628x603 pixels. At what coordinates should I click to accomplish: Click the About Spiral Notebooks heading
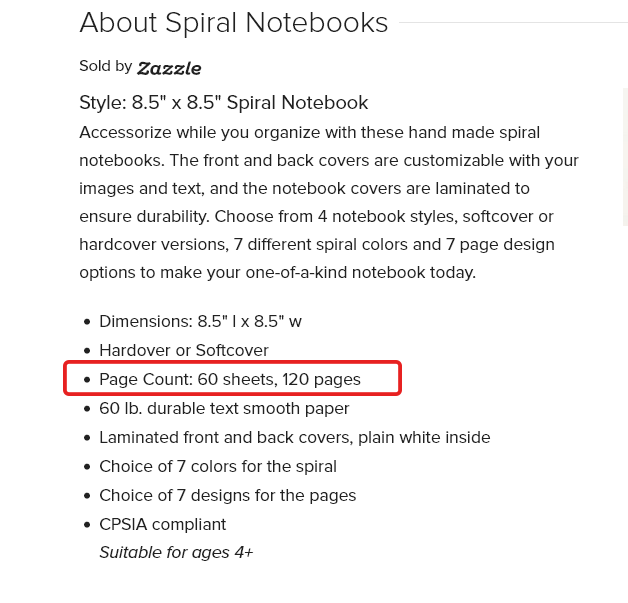pos(234,22)
